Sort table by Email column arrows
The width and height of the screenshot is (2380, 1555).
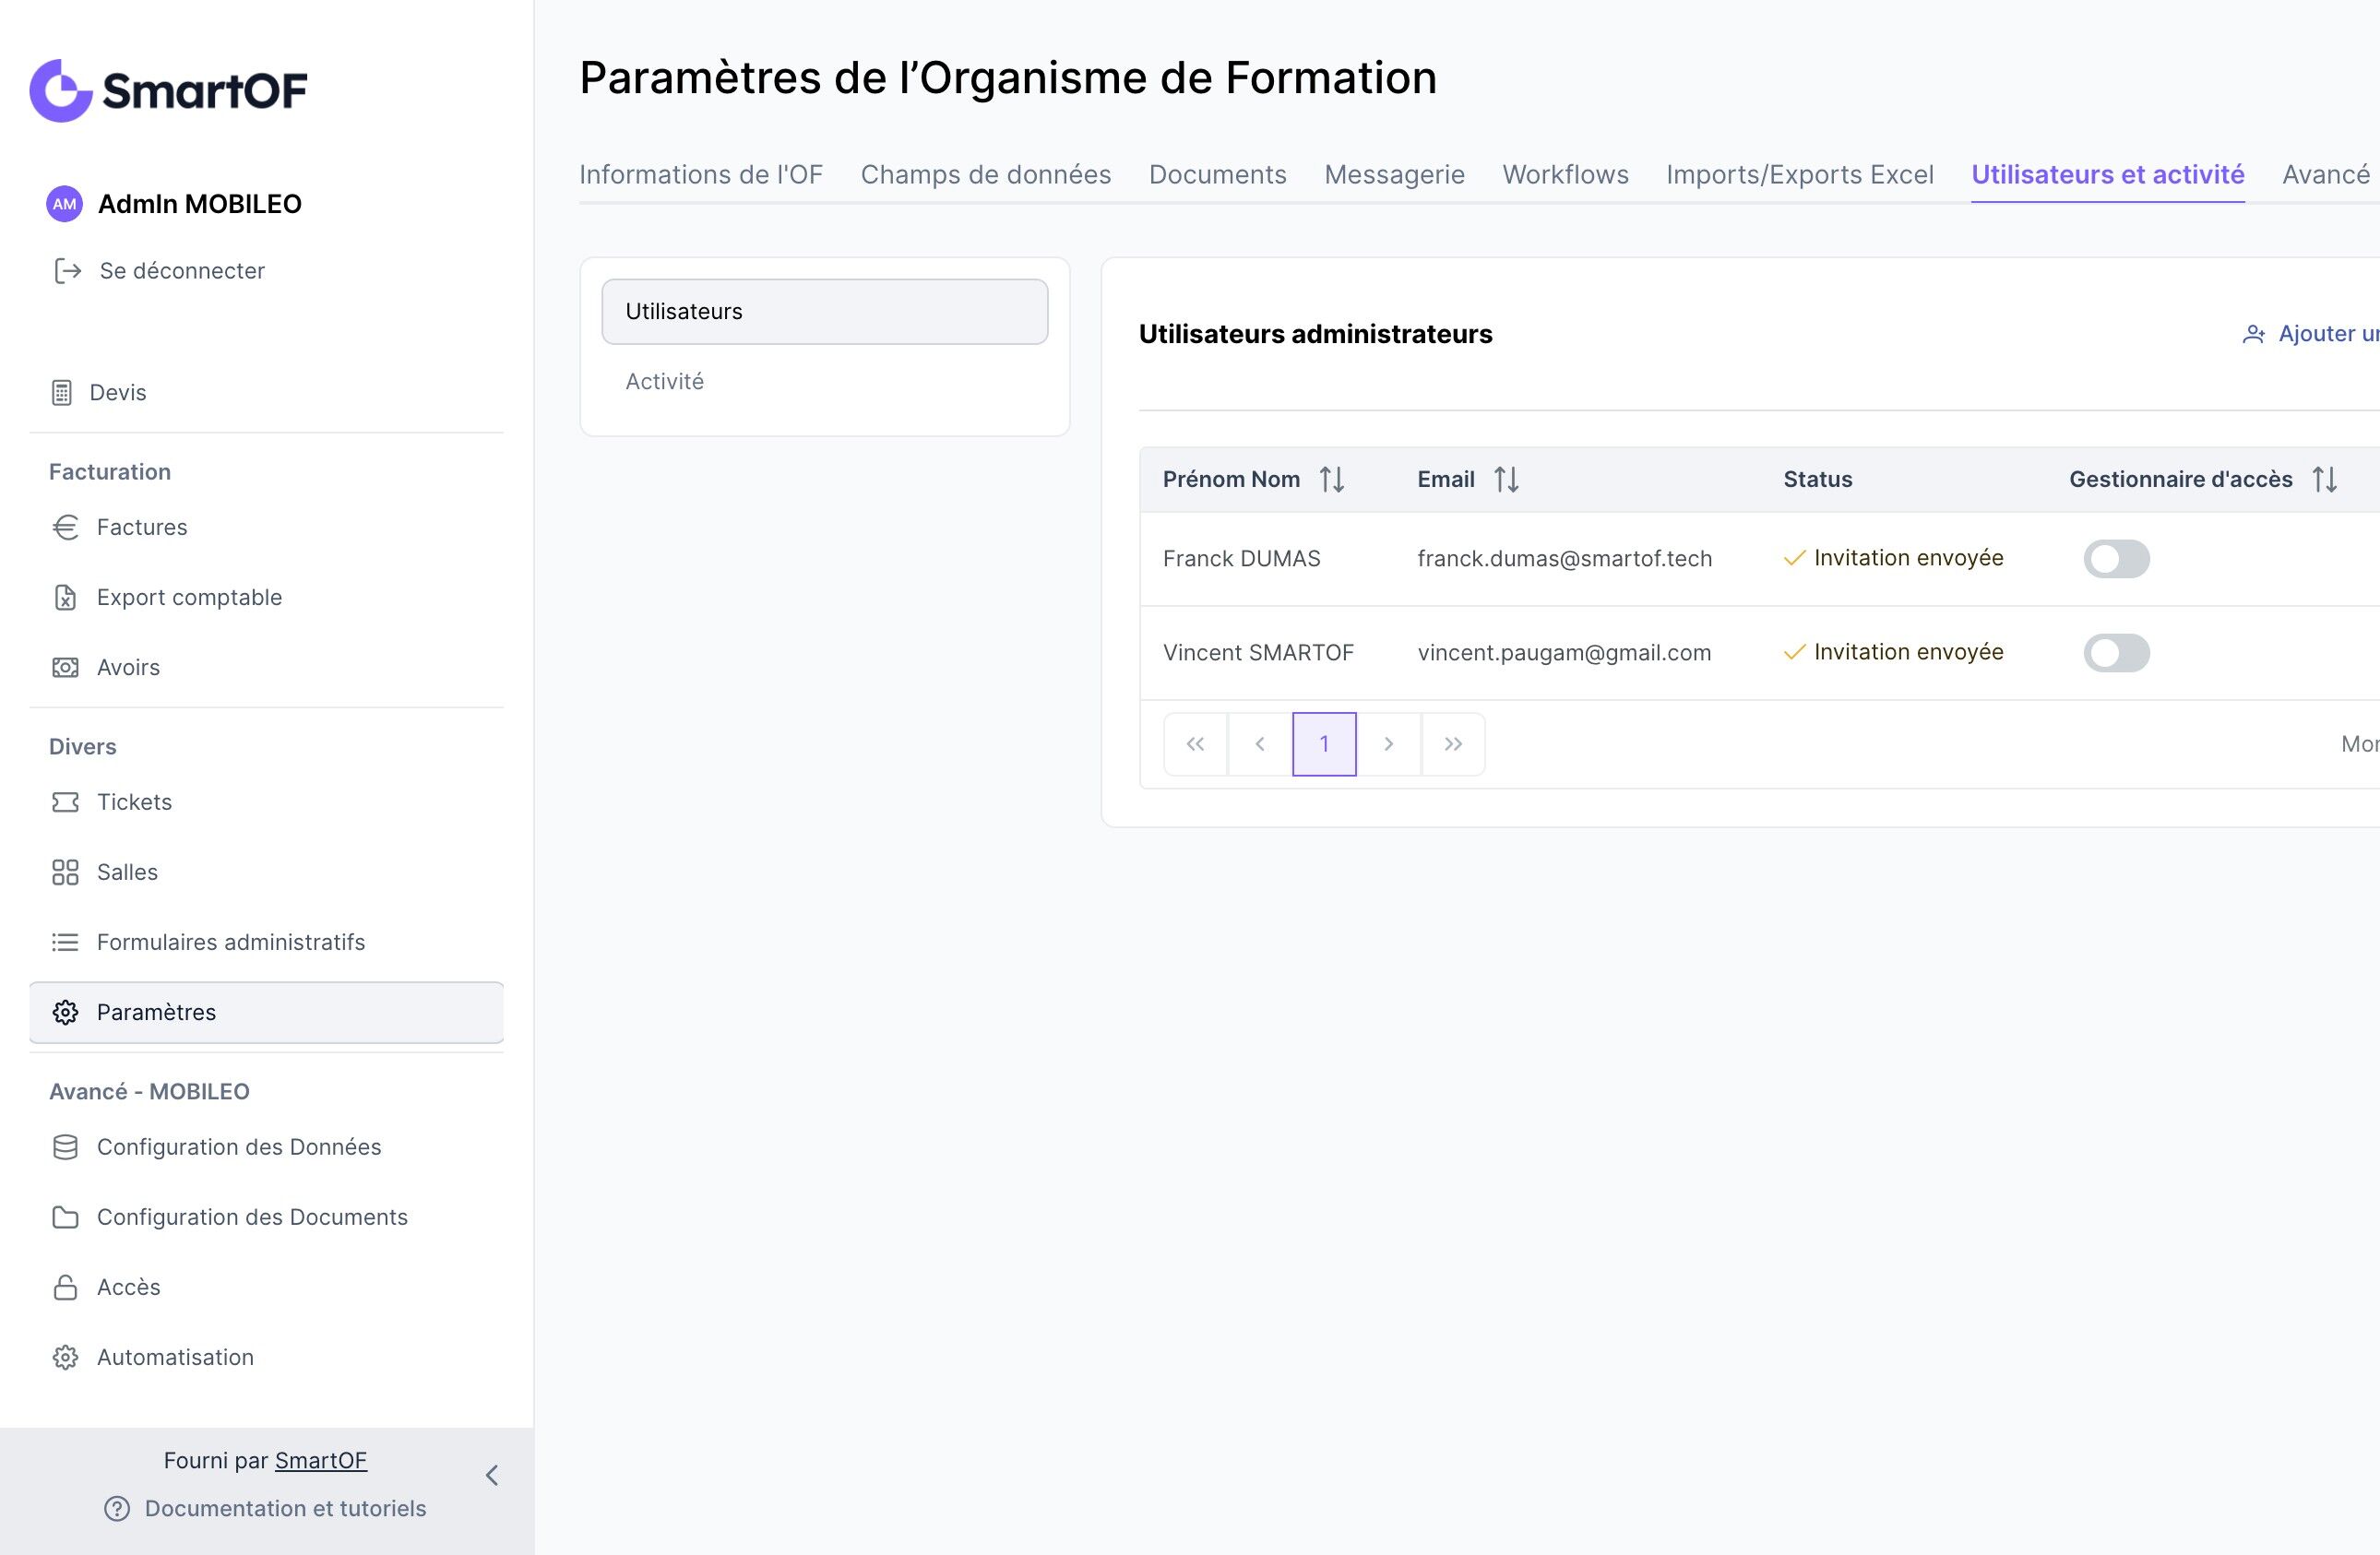pyautogui.click(x=1506, y=480)
